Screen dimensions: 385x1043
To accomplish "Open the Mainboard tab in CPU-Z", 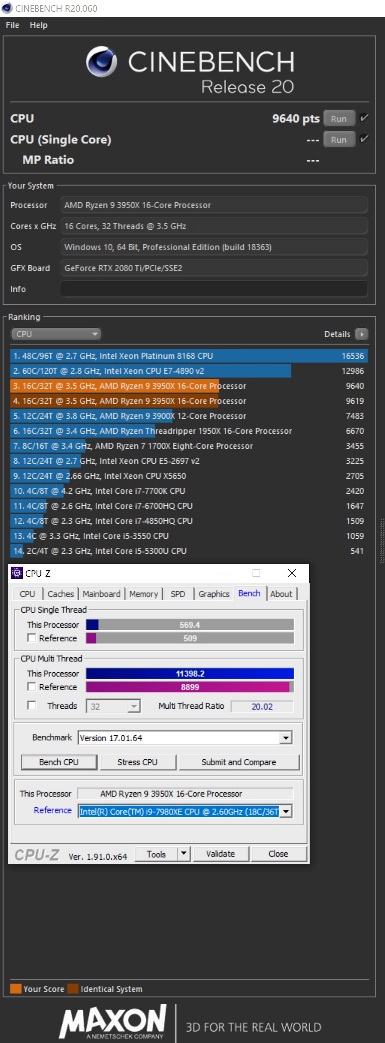I will (x=101, y=594).
